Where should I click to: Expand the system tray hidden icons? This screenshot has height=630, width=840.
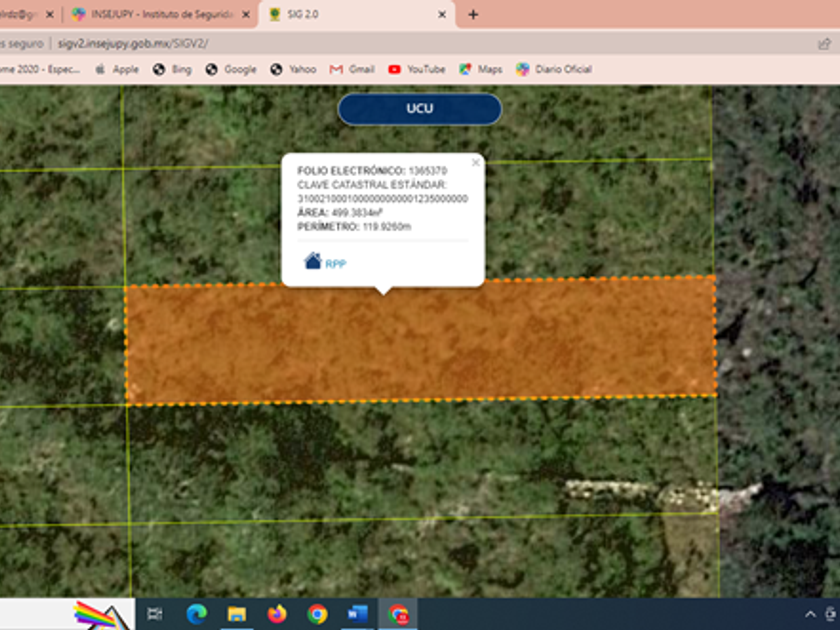(x=810, y=614)
